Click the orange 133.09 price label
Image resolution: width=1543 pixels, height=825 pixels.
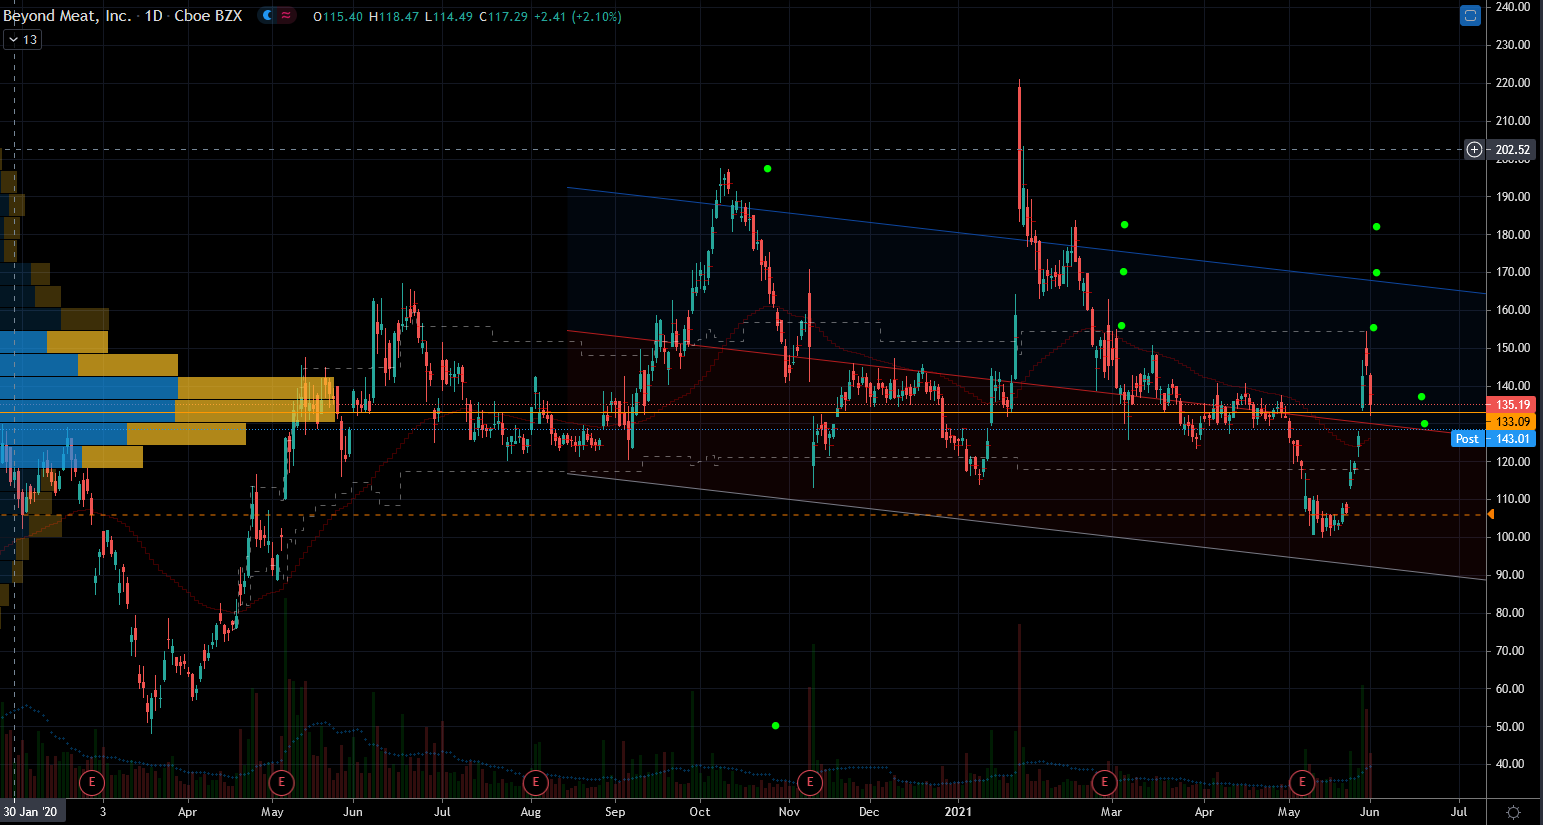[x=1512, y=422]
